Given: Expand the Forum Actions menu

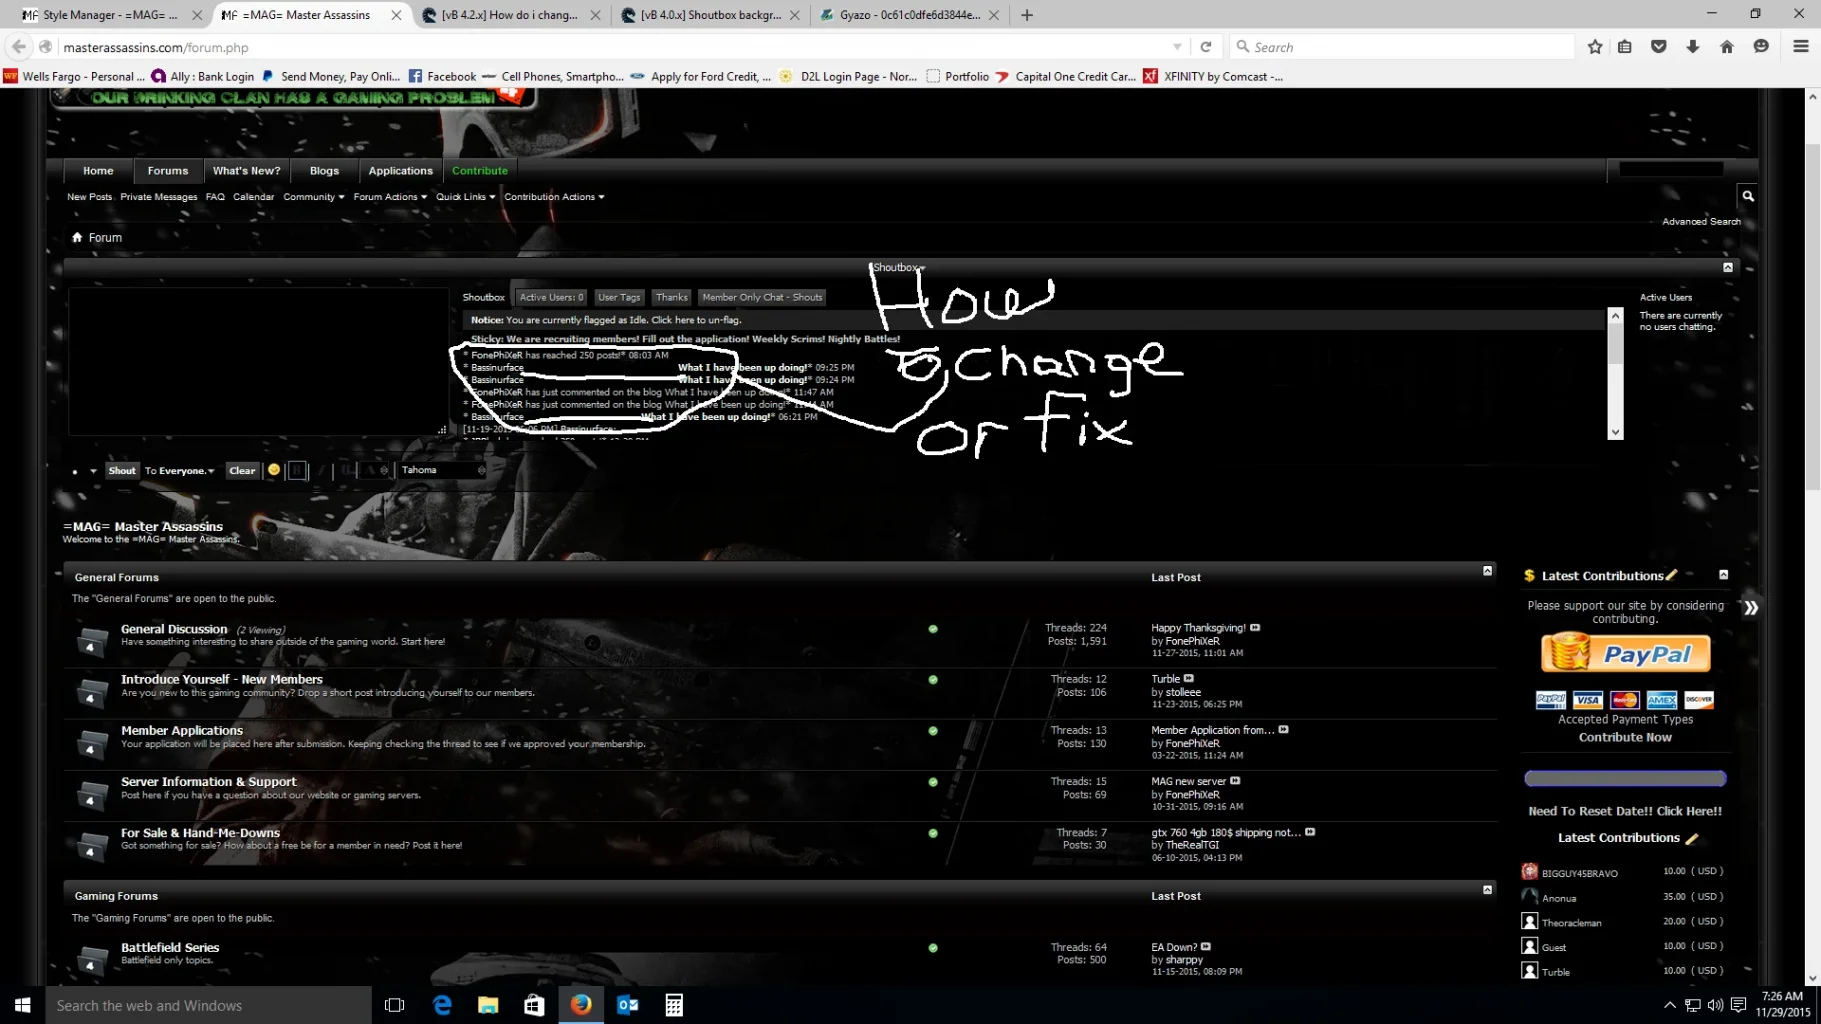Looking at the screenshot, I should coord(390,197).
